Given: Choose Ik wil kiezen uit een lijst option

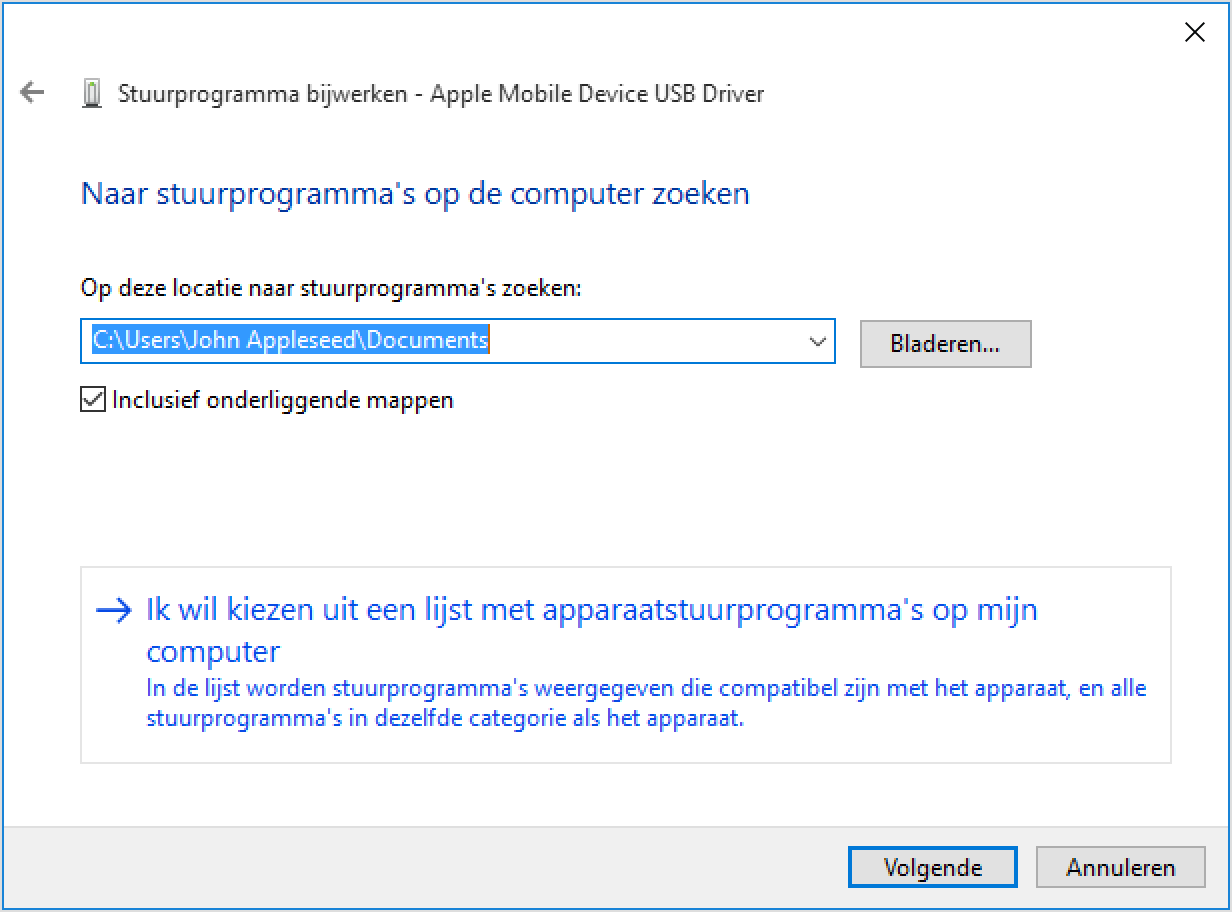Looking at the screenshot, I should click(592, 609).
